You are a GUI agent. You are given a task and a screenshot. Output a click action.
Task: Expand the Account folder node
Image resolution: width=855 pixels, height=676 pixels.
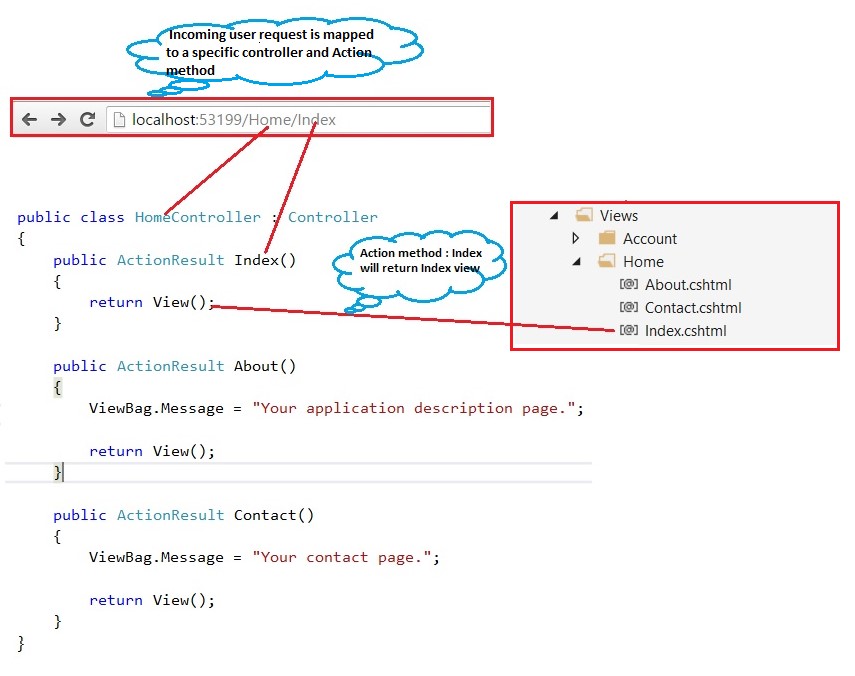coord(576,238)
